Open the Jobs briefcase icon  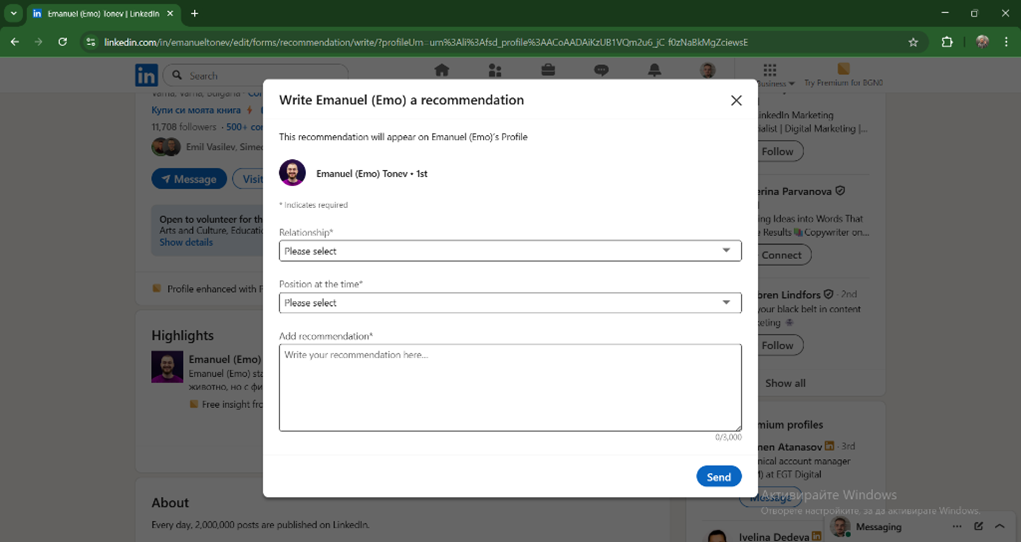coord(548,71)
